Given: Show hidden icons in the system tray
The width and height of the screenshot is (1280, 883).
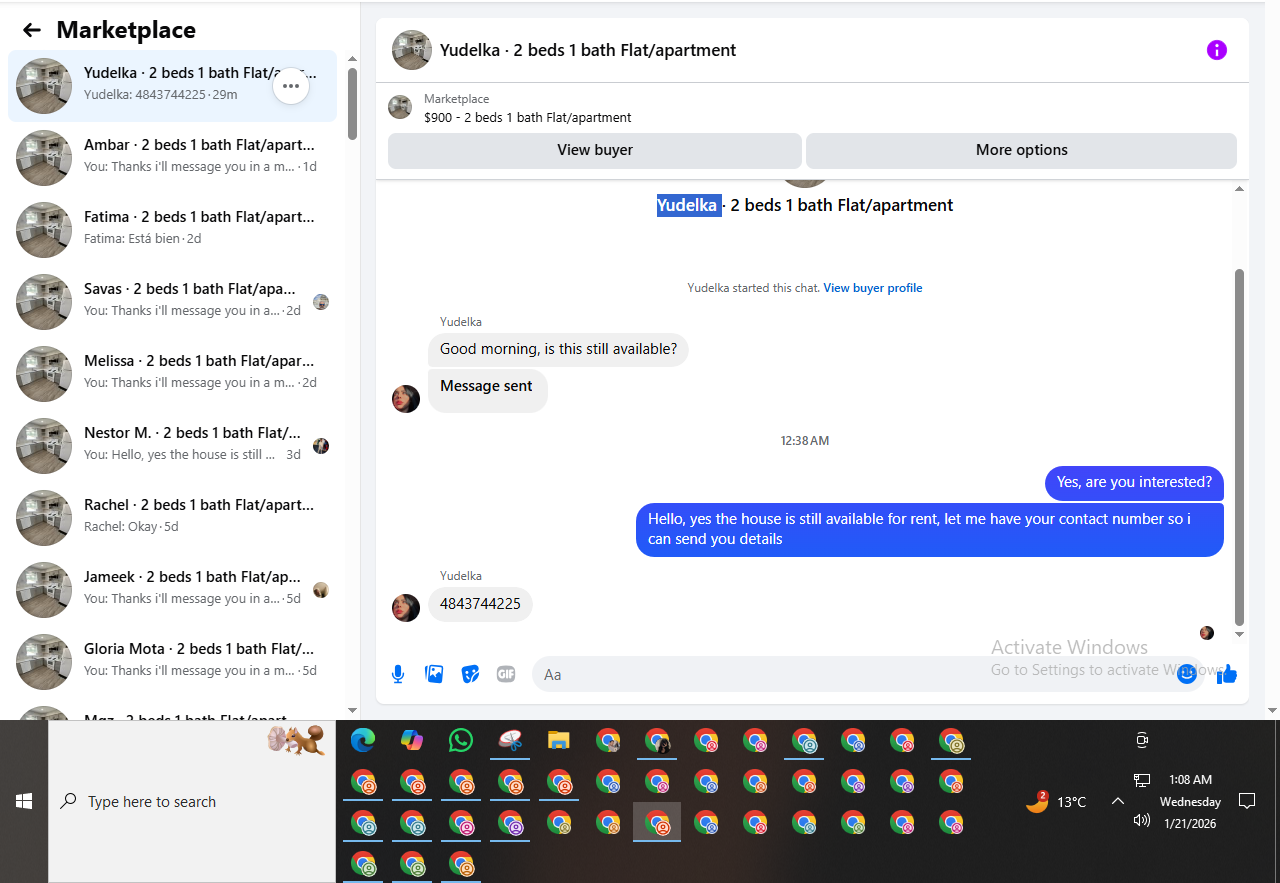Looking at the screenshot, I should click(x=1118, y=801).
